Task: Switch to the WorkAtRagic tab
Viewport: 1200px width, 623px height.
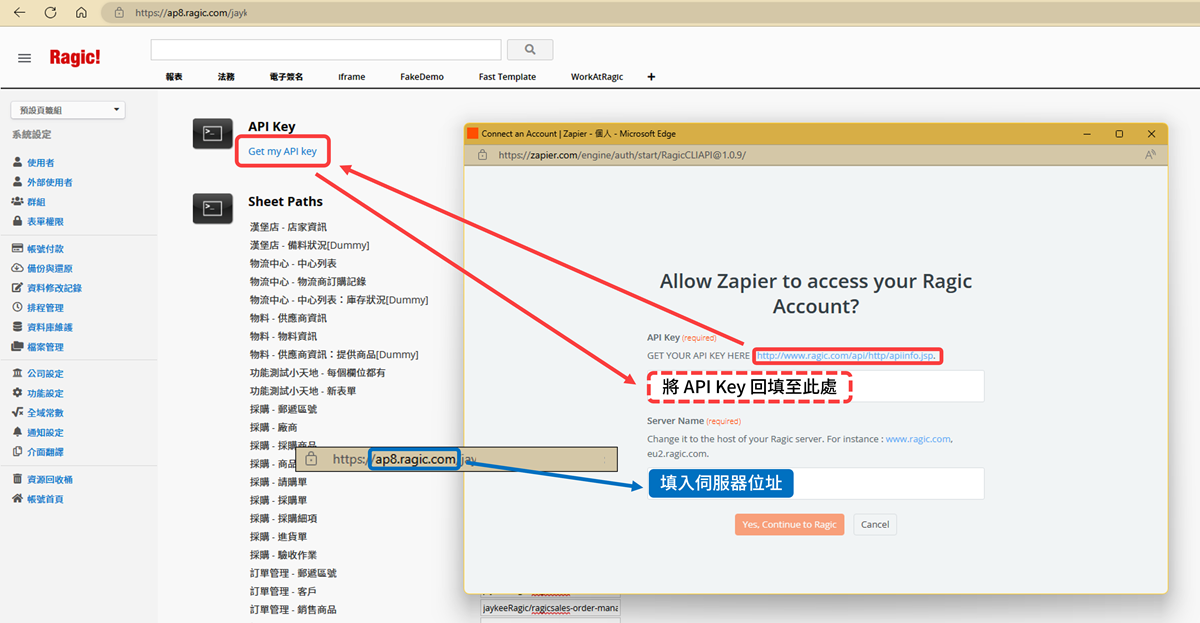Action: pyautogui.click(x=597, y=77)
